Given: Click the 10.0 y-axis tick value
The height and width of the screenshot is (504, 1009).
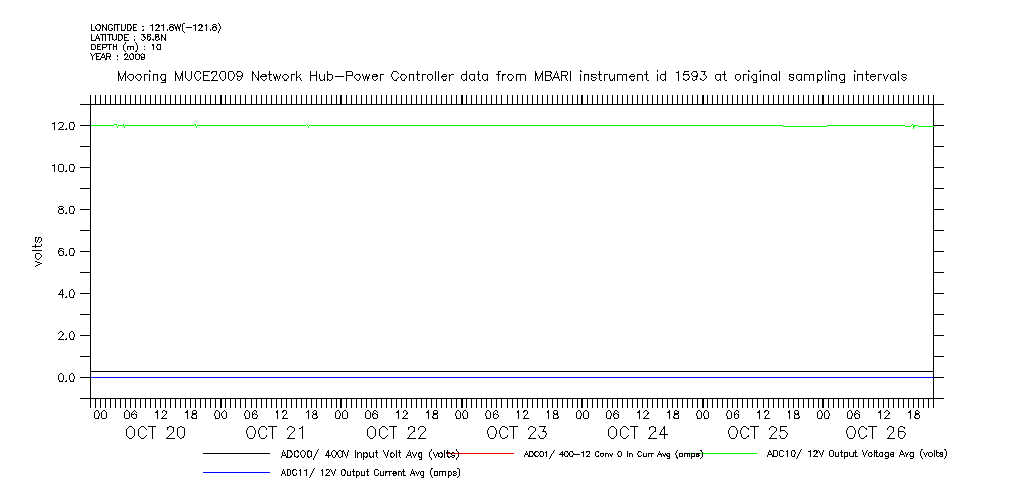Looking at the screenshot, I should point(66,168).
